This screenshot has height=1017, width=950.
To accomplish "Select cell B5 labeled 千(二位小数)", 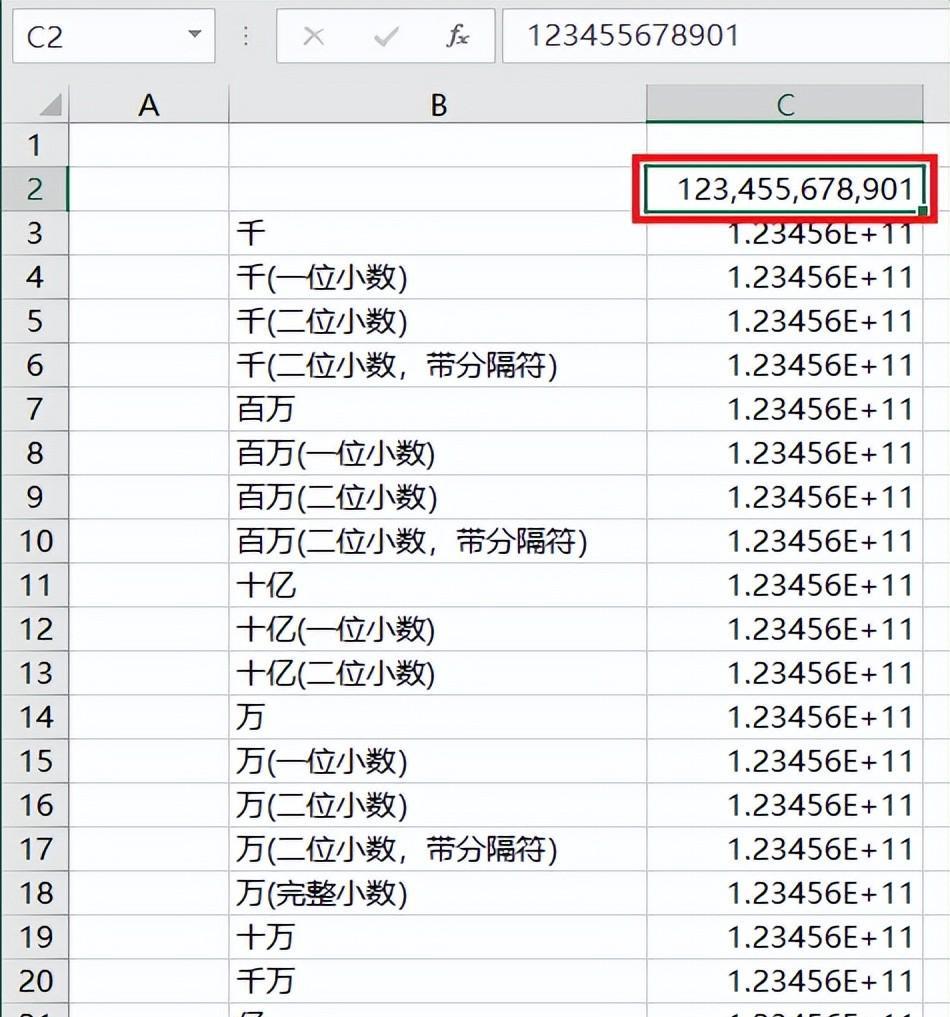I will pyautogui.click(x=438, y=321).
